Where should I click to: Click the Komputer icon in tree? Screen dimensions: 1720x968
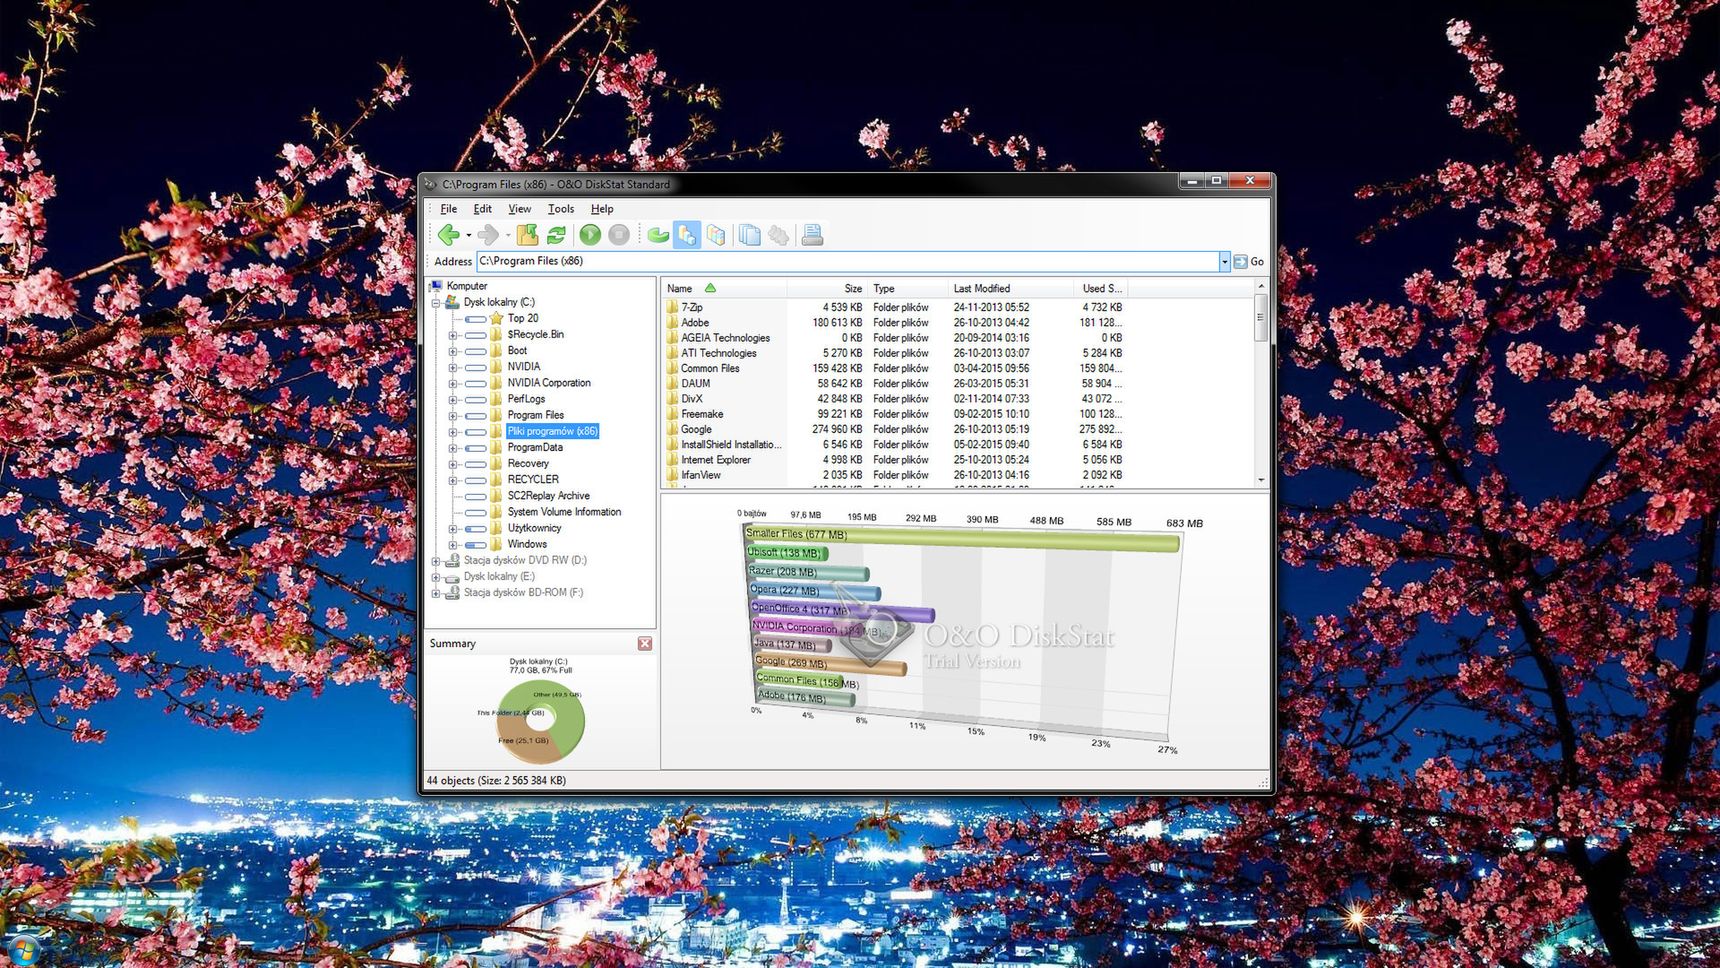click(x=436, y=286)
